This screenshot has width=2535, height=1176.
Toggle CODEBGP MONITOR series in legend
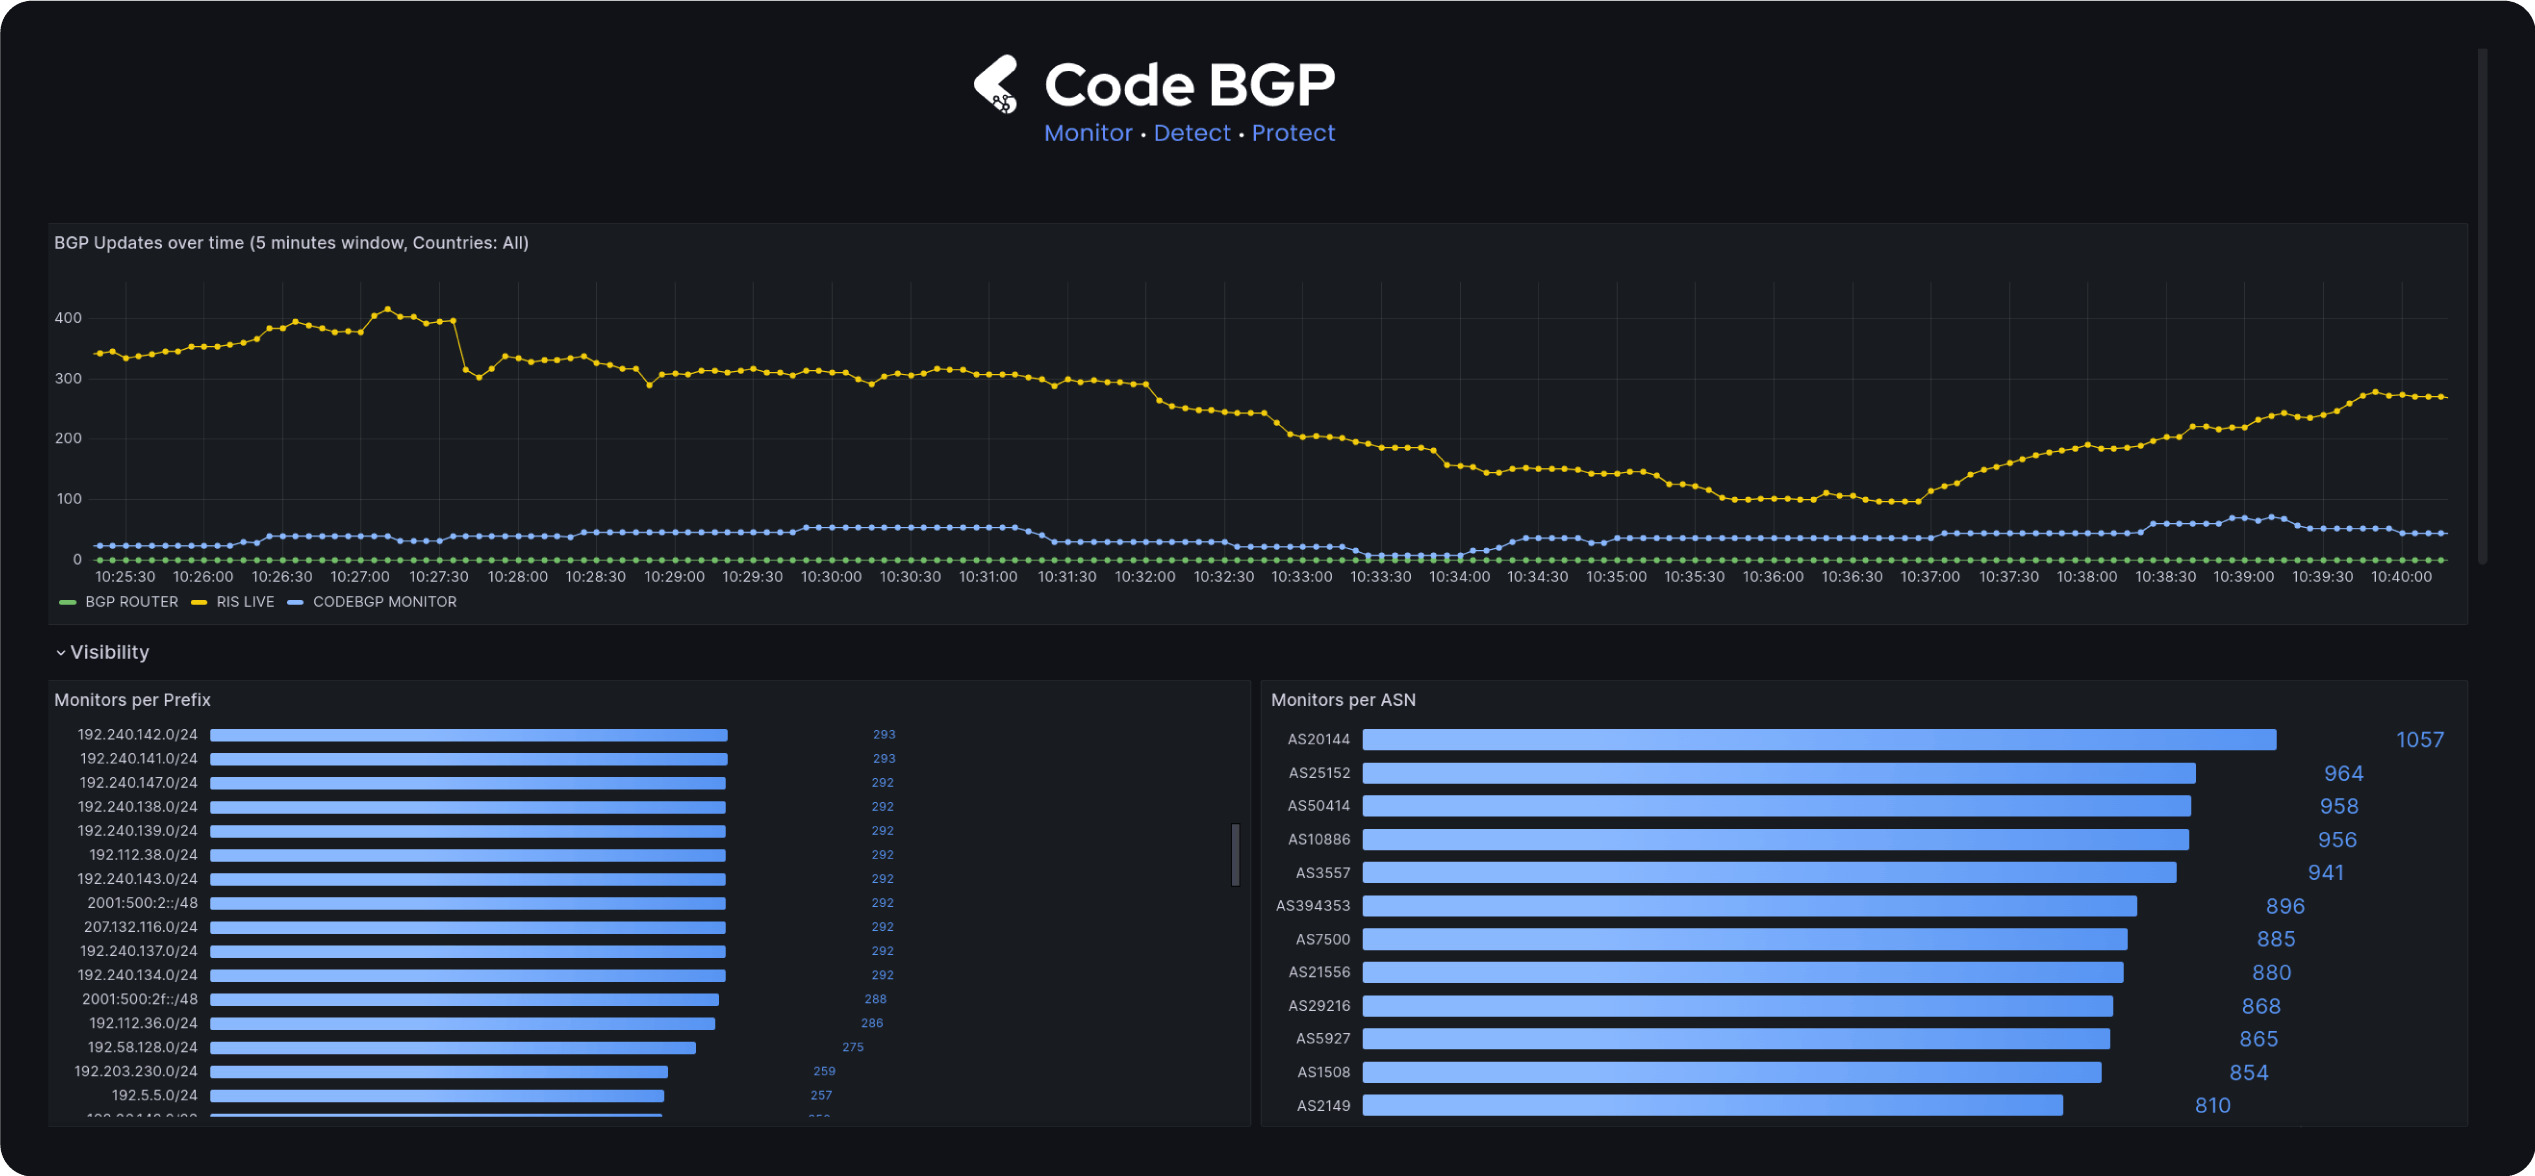(x=384, y=603)
